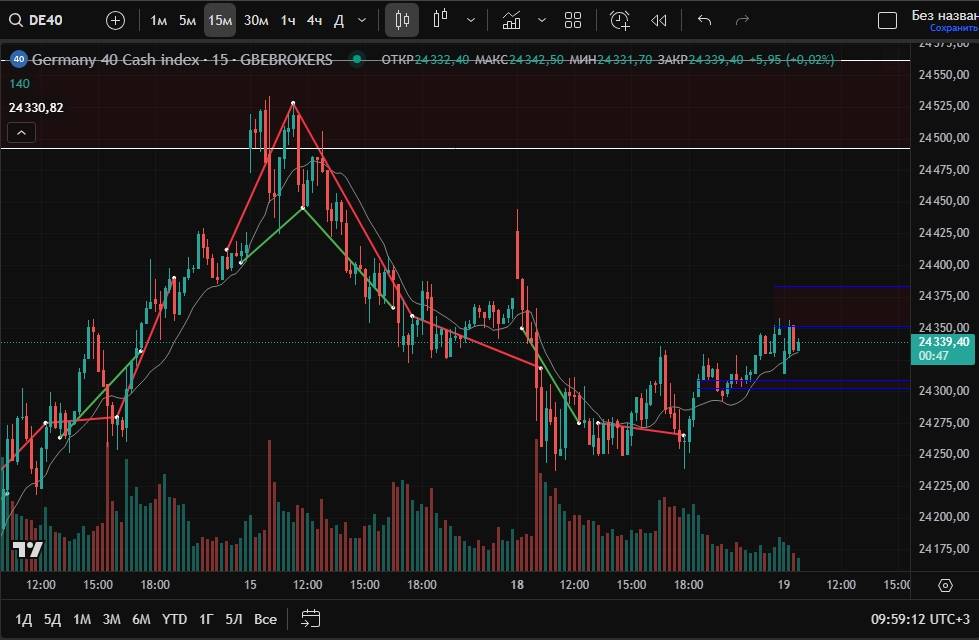
Task: Open chart settings gear near the time axis
Action: pos(945,585)
